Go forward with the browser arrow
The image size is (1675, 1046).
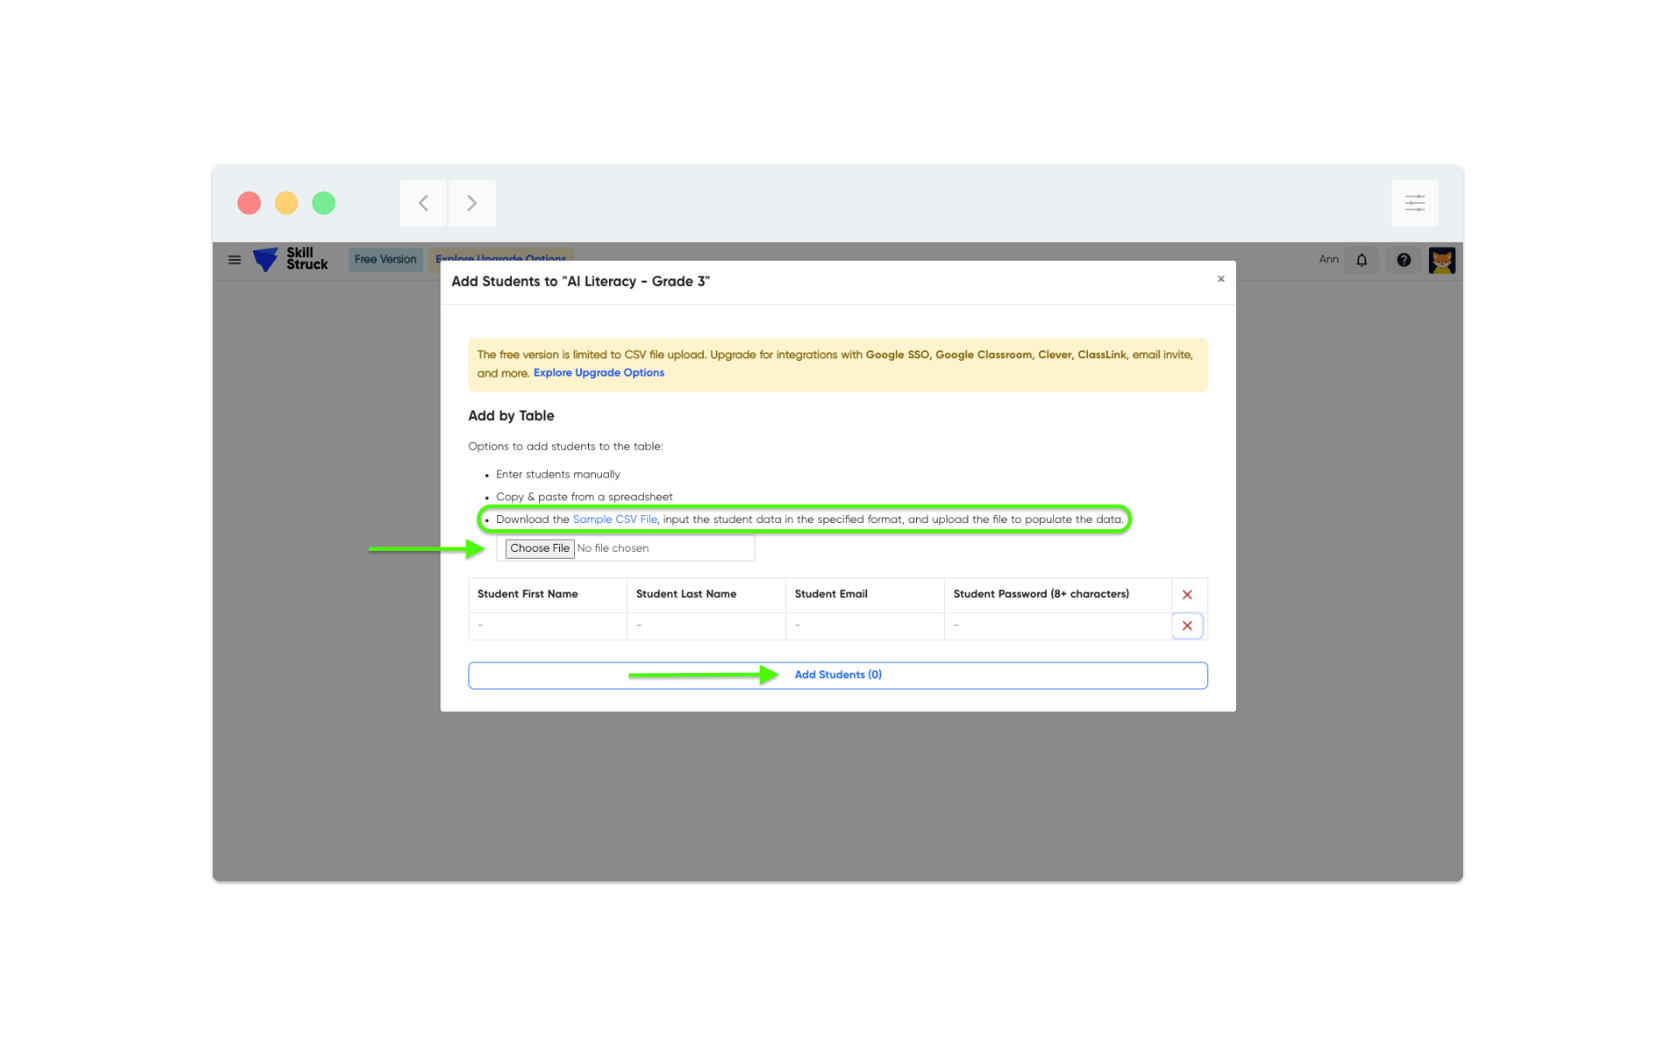472,203
